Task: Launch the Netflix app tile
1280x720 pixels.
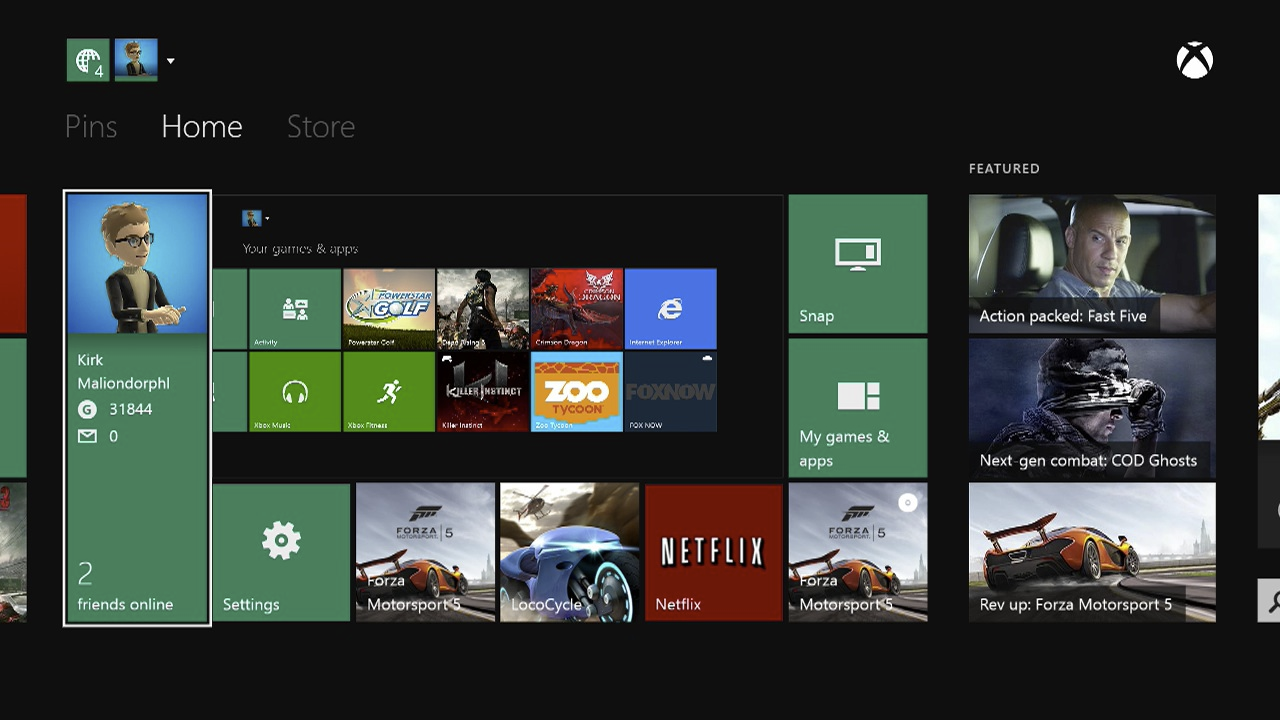Action: 713,552
